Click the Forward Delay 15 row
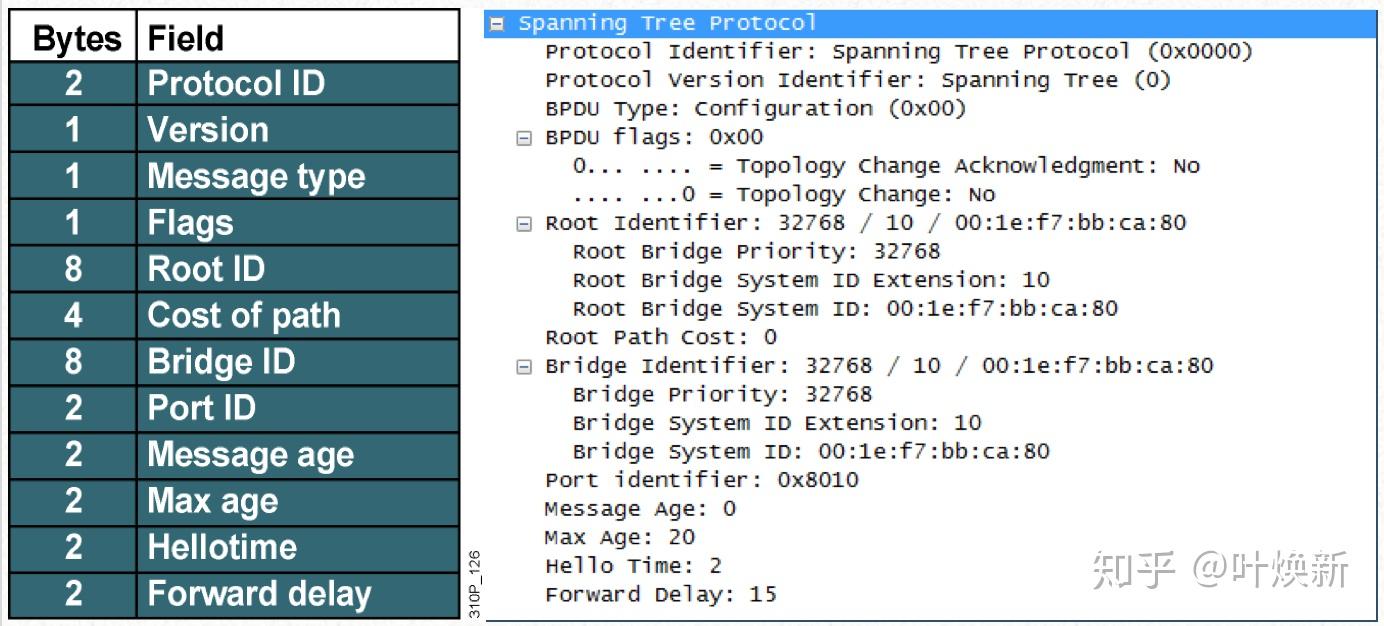The height and width of the screenshot is (626, 1384). (x=660, y=594)
